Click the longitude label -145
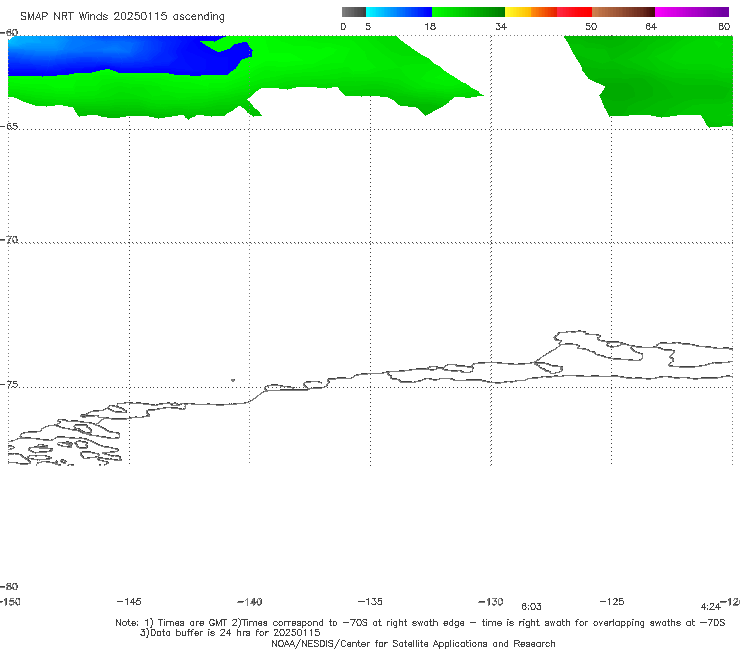 (x=129, y=601)
